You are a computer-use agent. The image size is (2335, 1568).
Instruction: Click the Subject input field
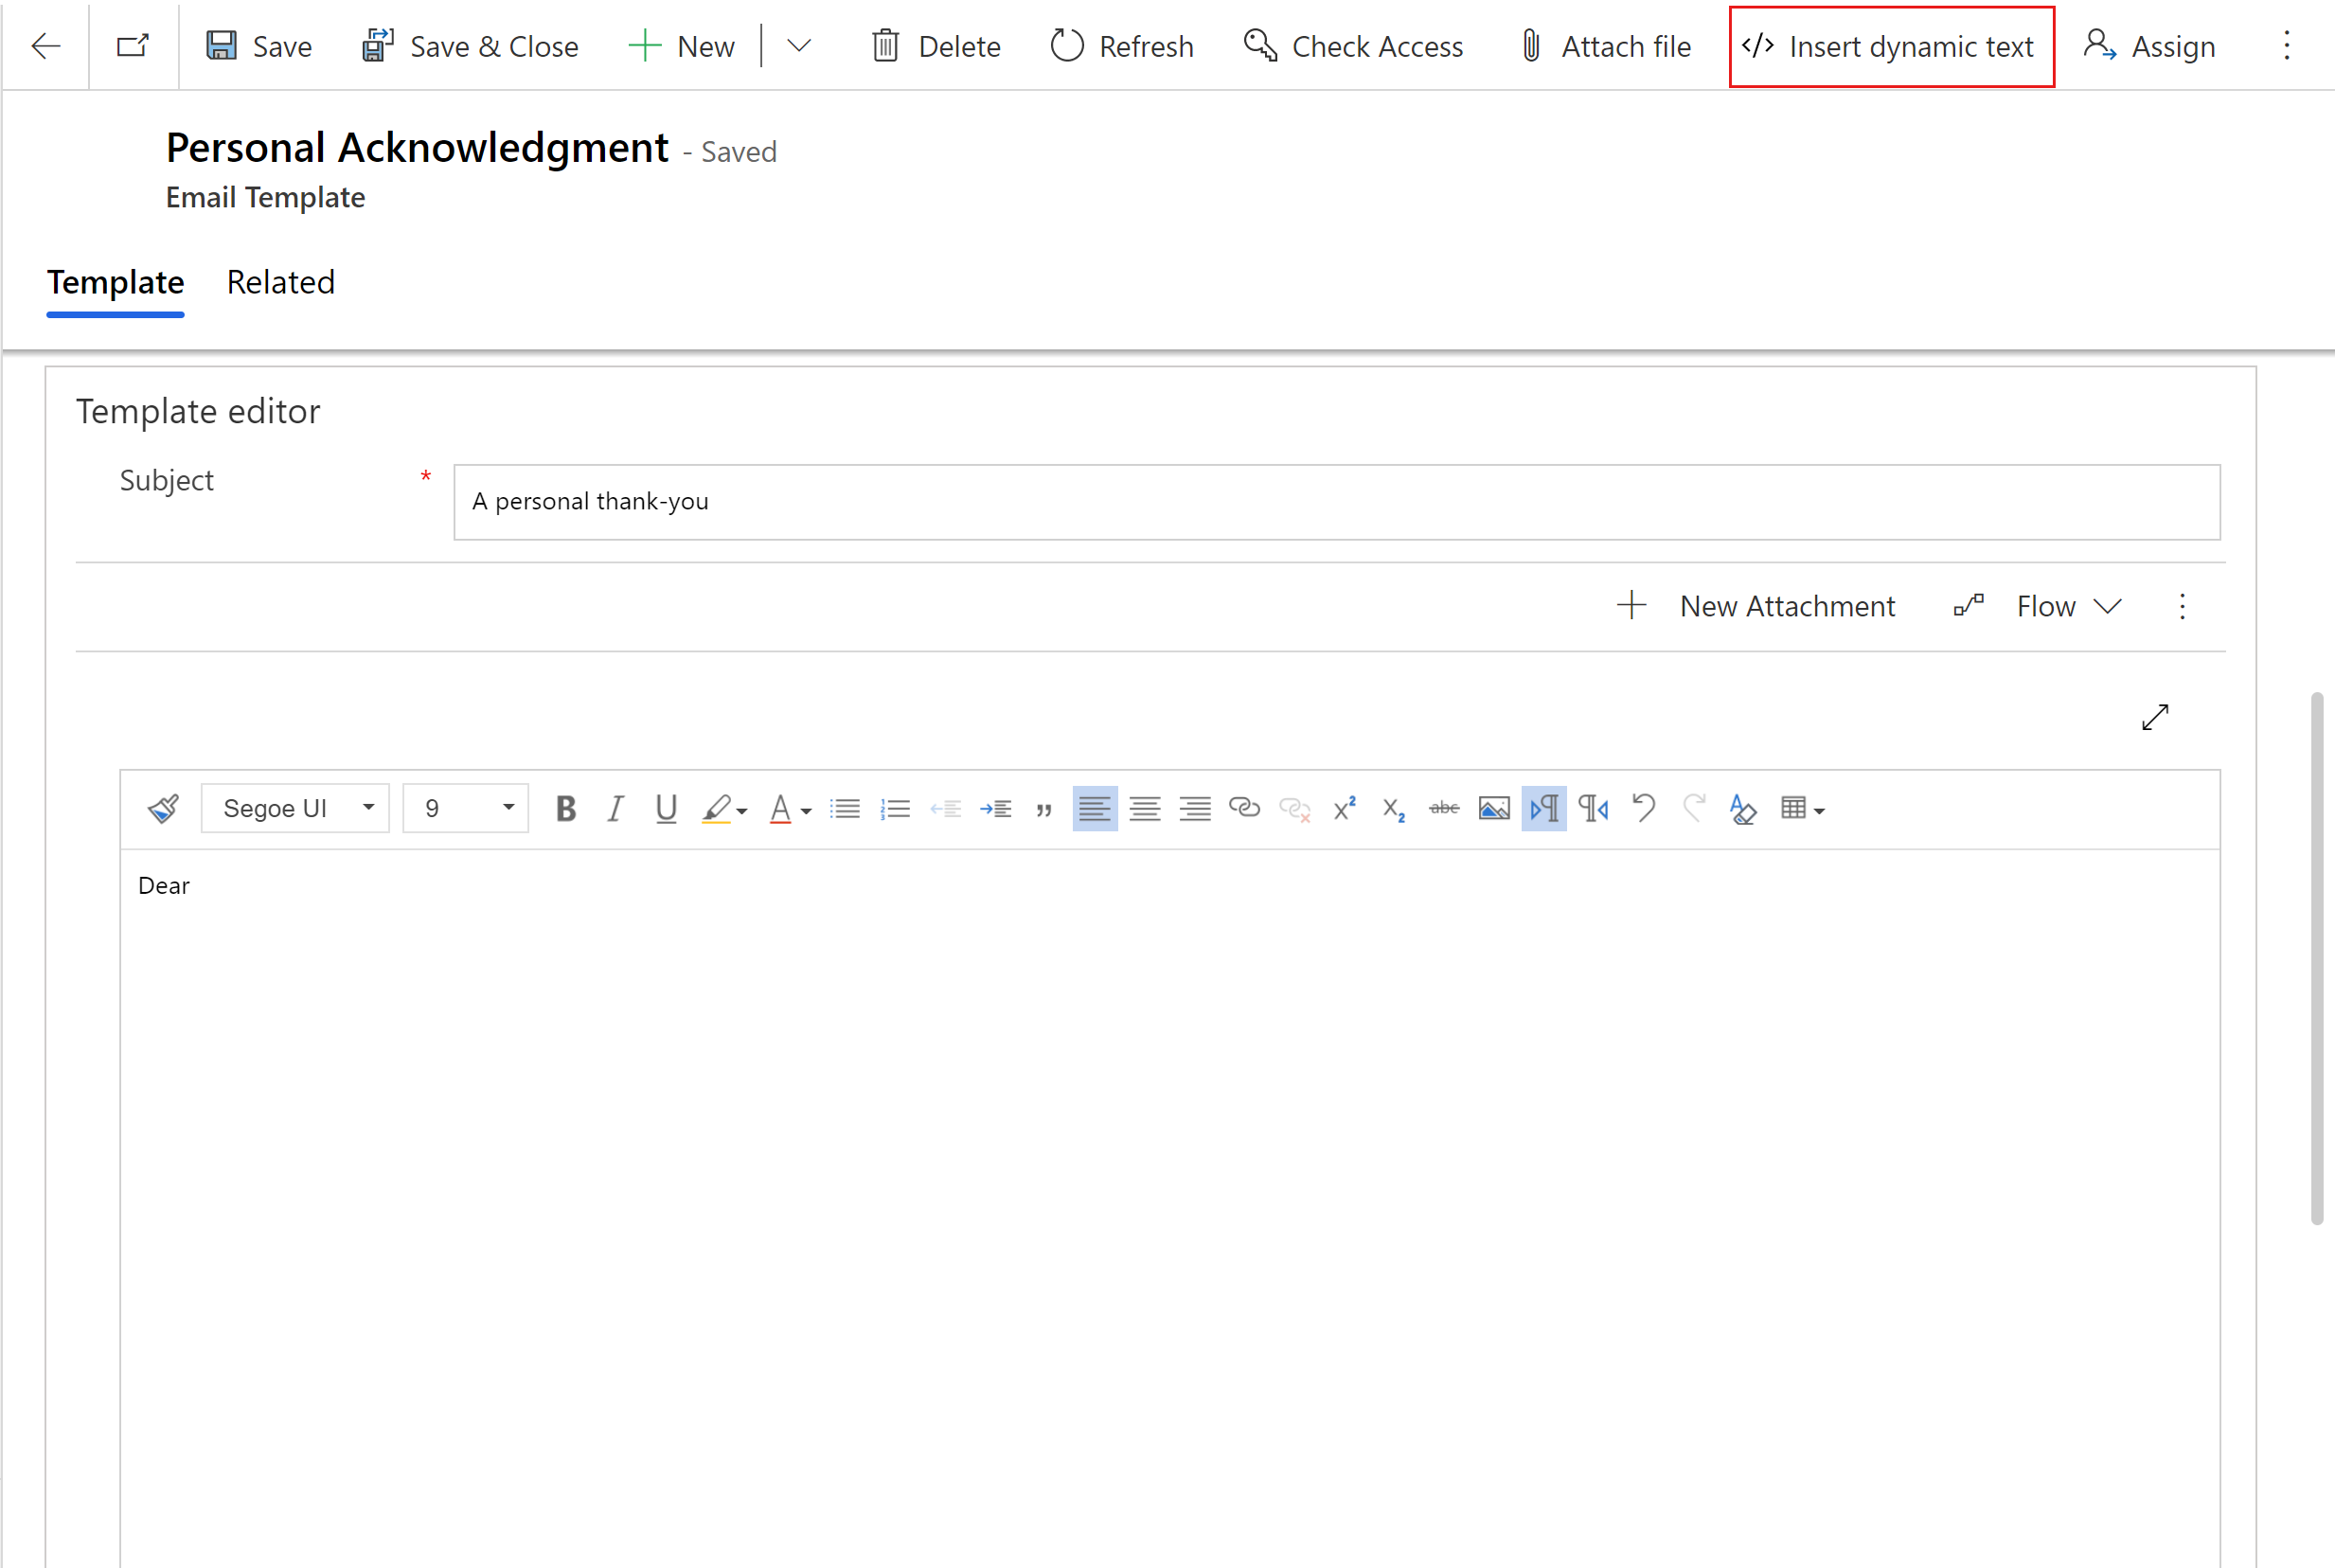1336,501
